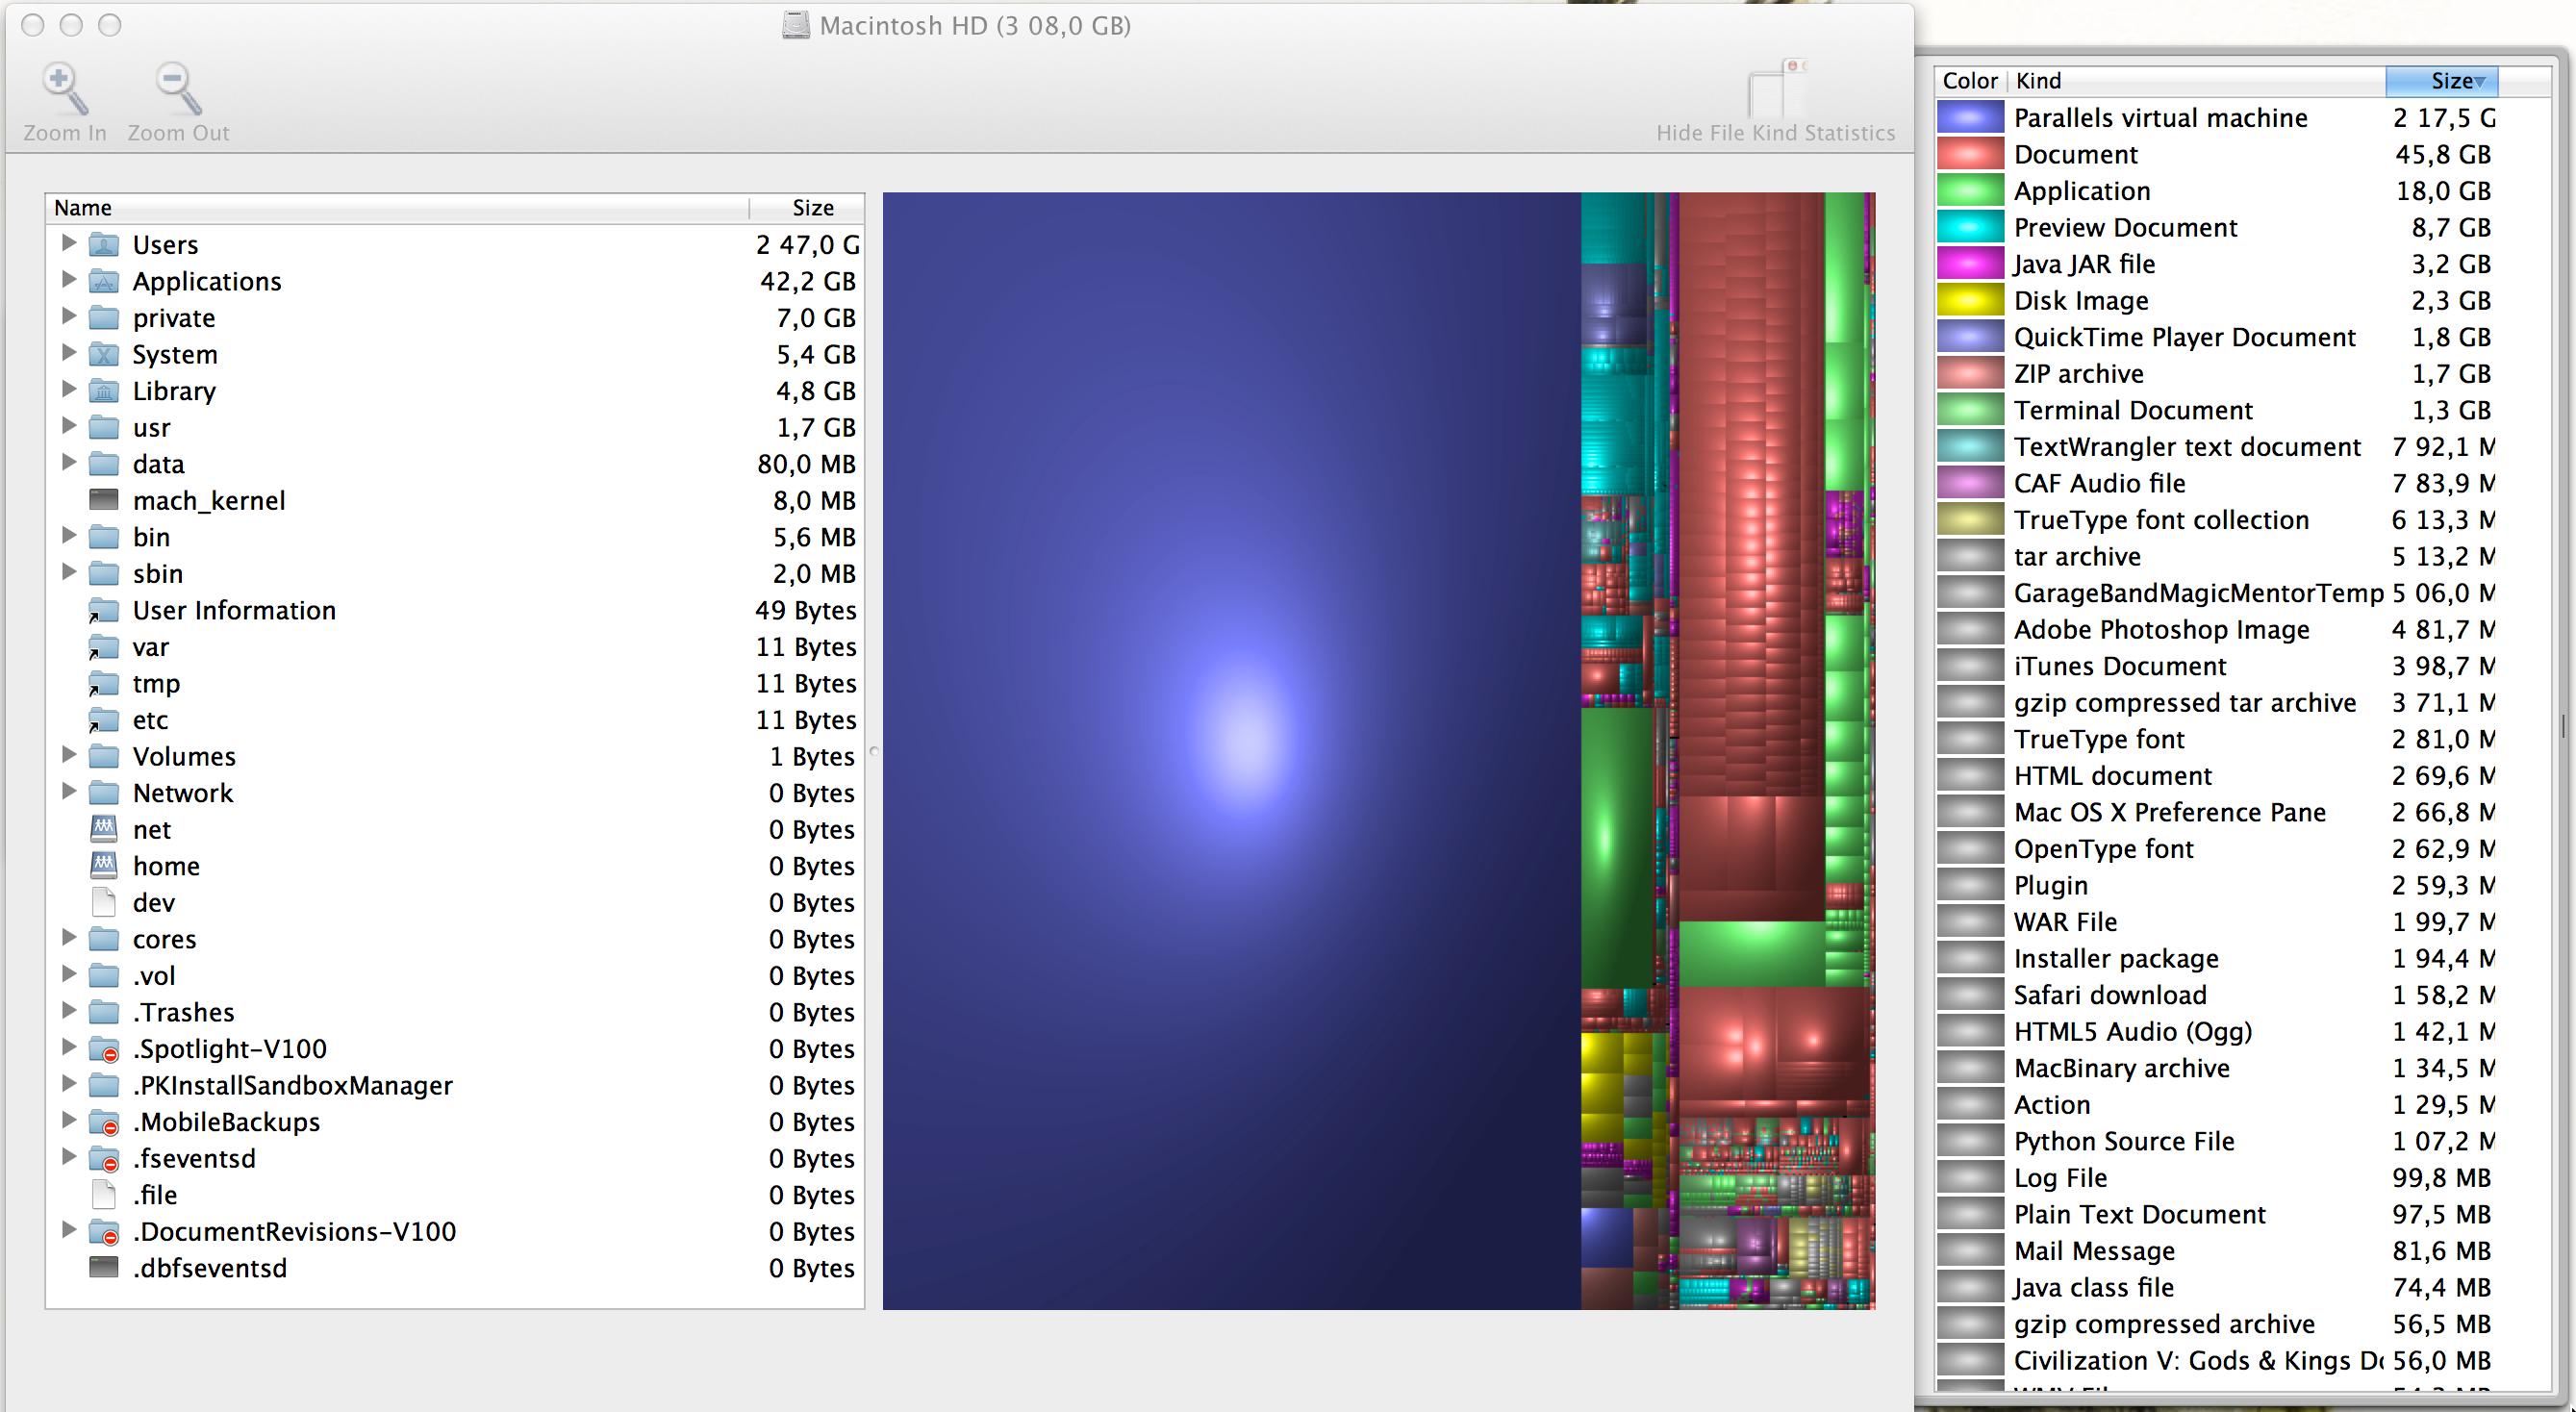This screenshot has height=1412, width=2576.
Task: Click the yellow Disk Image treemap block
Action: coord(1601,1052)
